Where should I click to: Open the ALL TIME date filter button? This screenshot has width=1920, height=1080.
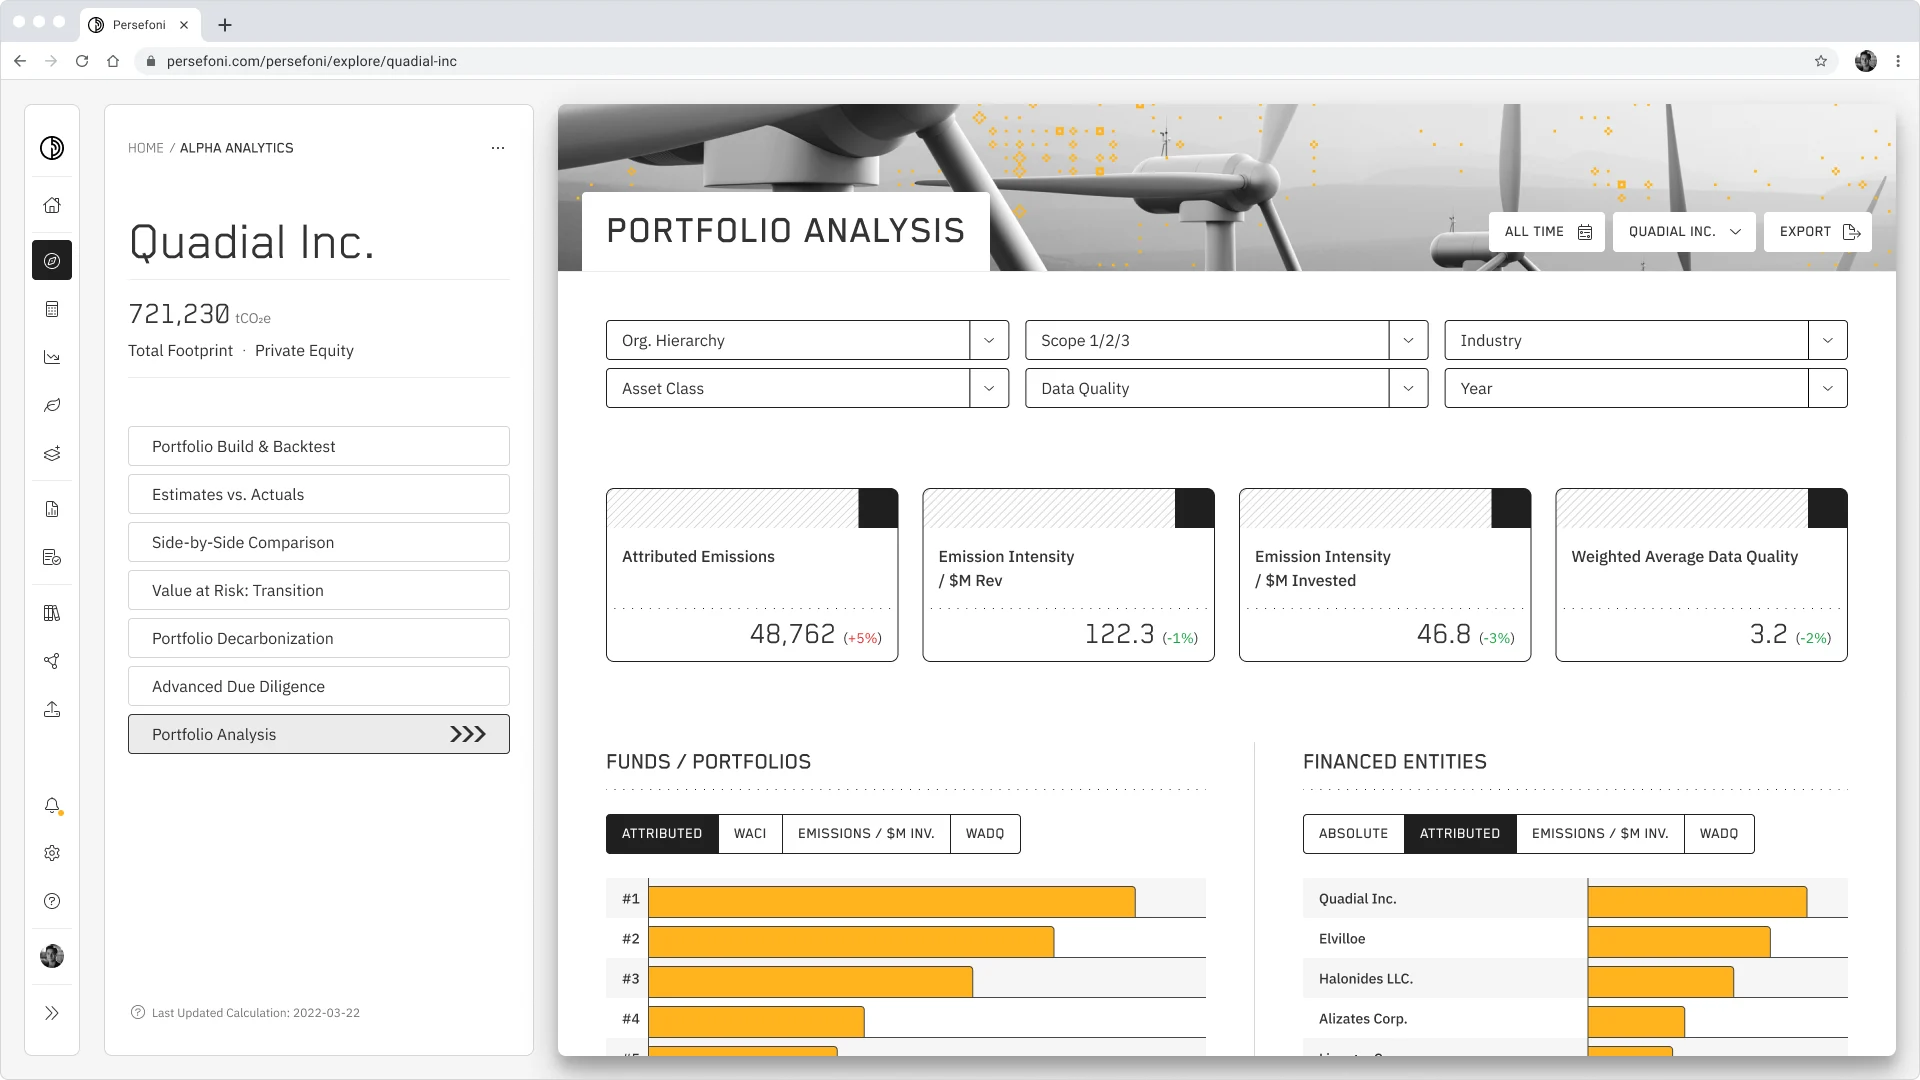click(1545, 231)
